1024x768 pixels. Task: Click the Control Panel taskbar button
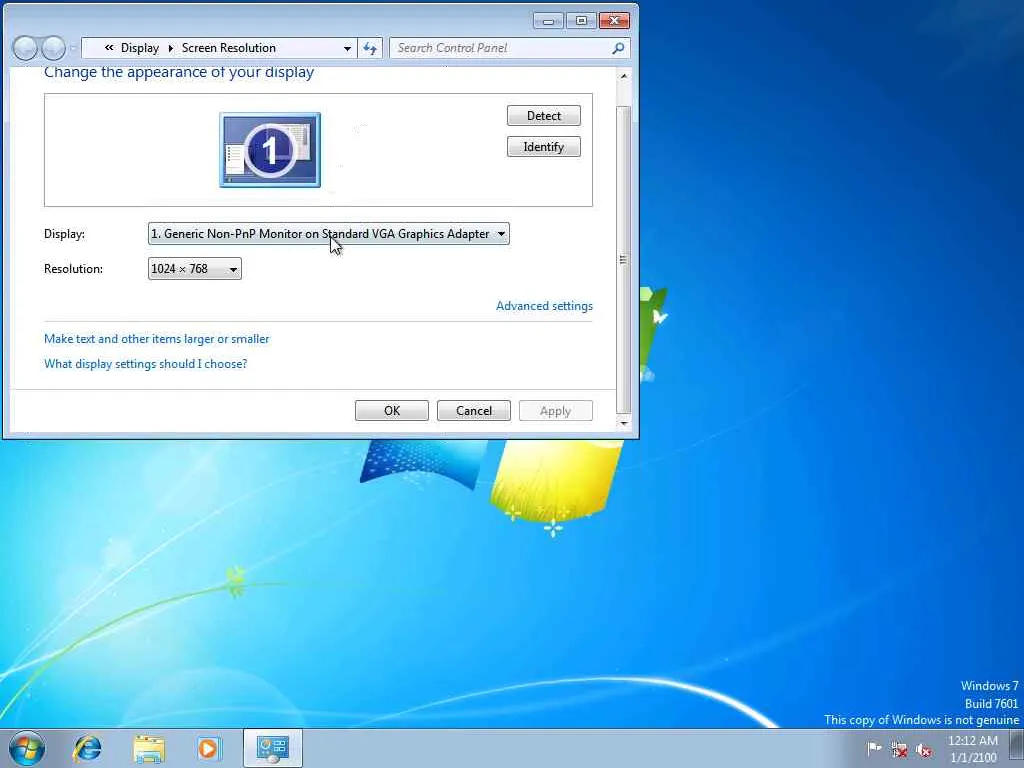tap(272, 748)
